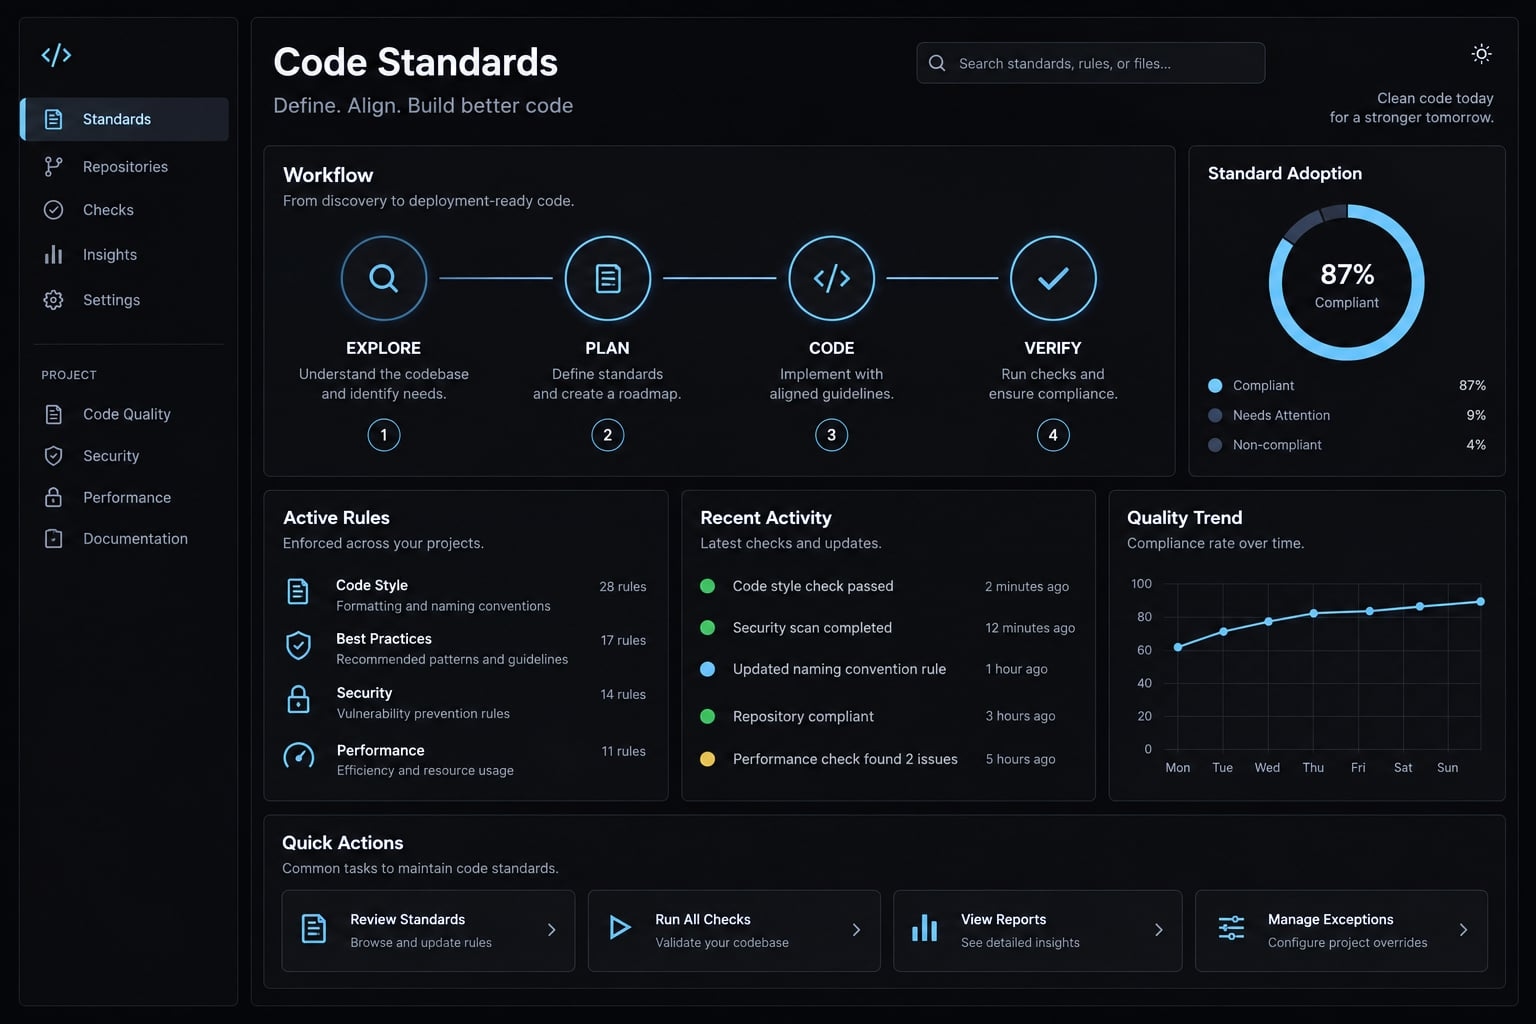Click the Non-compliant legend color dot
This screenshot has width=1536, height=1024.
click(1215, 445)
